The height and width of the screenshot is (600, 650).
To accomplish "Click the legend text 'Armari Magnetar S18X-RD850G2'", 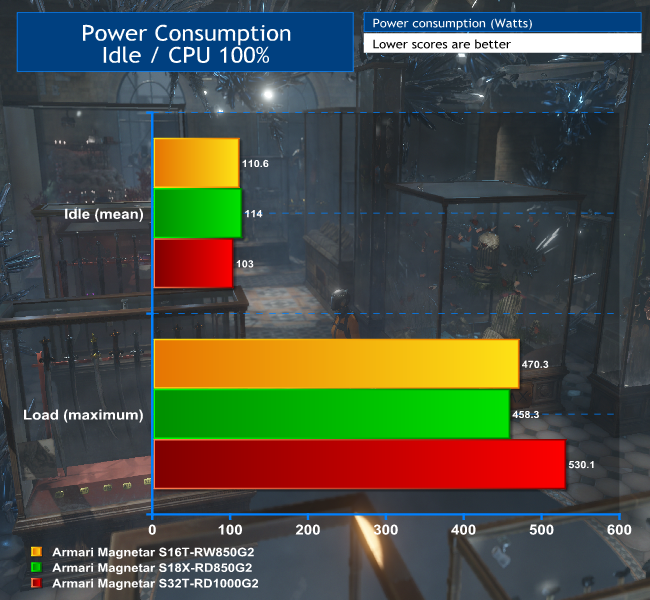I will coord(152,567).
